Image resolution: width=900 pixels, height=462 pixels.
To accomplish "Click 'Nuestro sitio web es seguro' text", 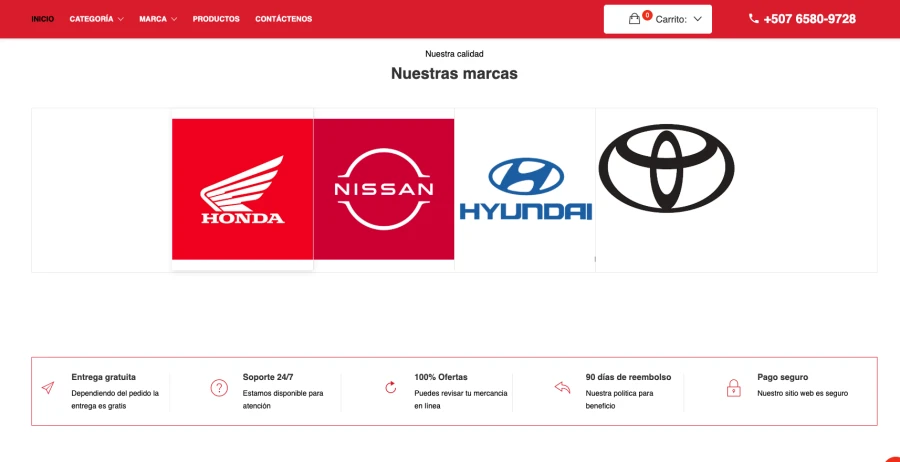I will [x=802, y=393].
